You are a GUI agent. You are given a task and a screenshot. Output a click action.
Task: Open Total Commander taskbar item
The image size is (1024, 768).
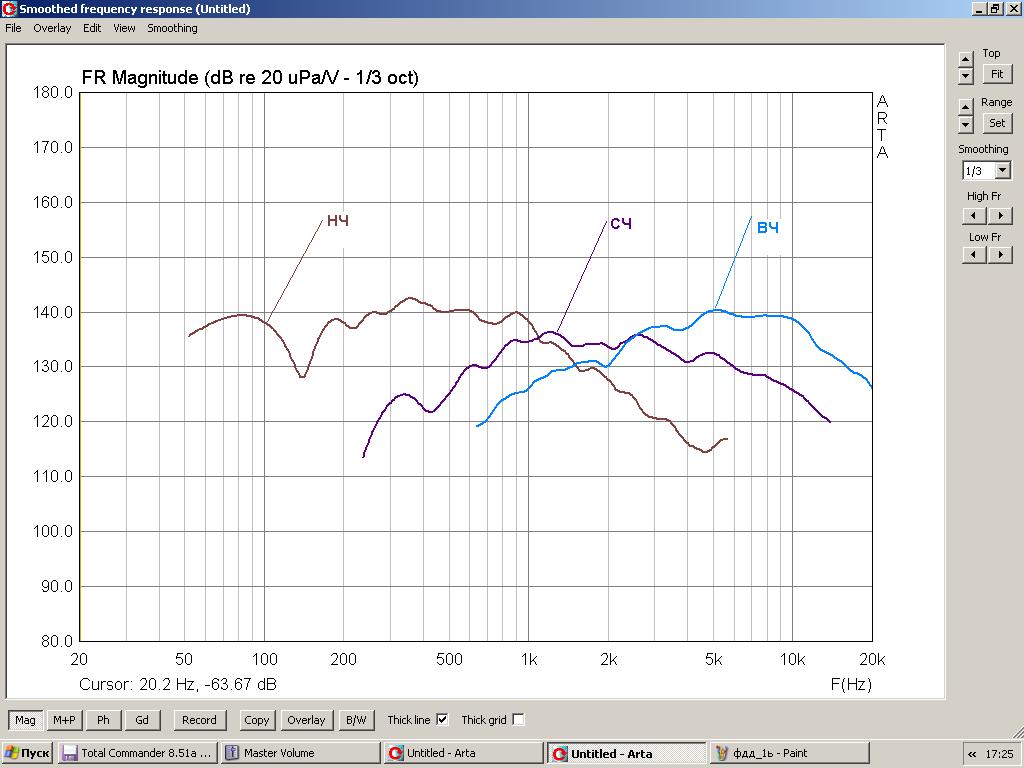pos(137,753)
